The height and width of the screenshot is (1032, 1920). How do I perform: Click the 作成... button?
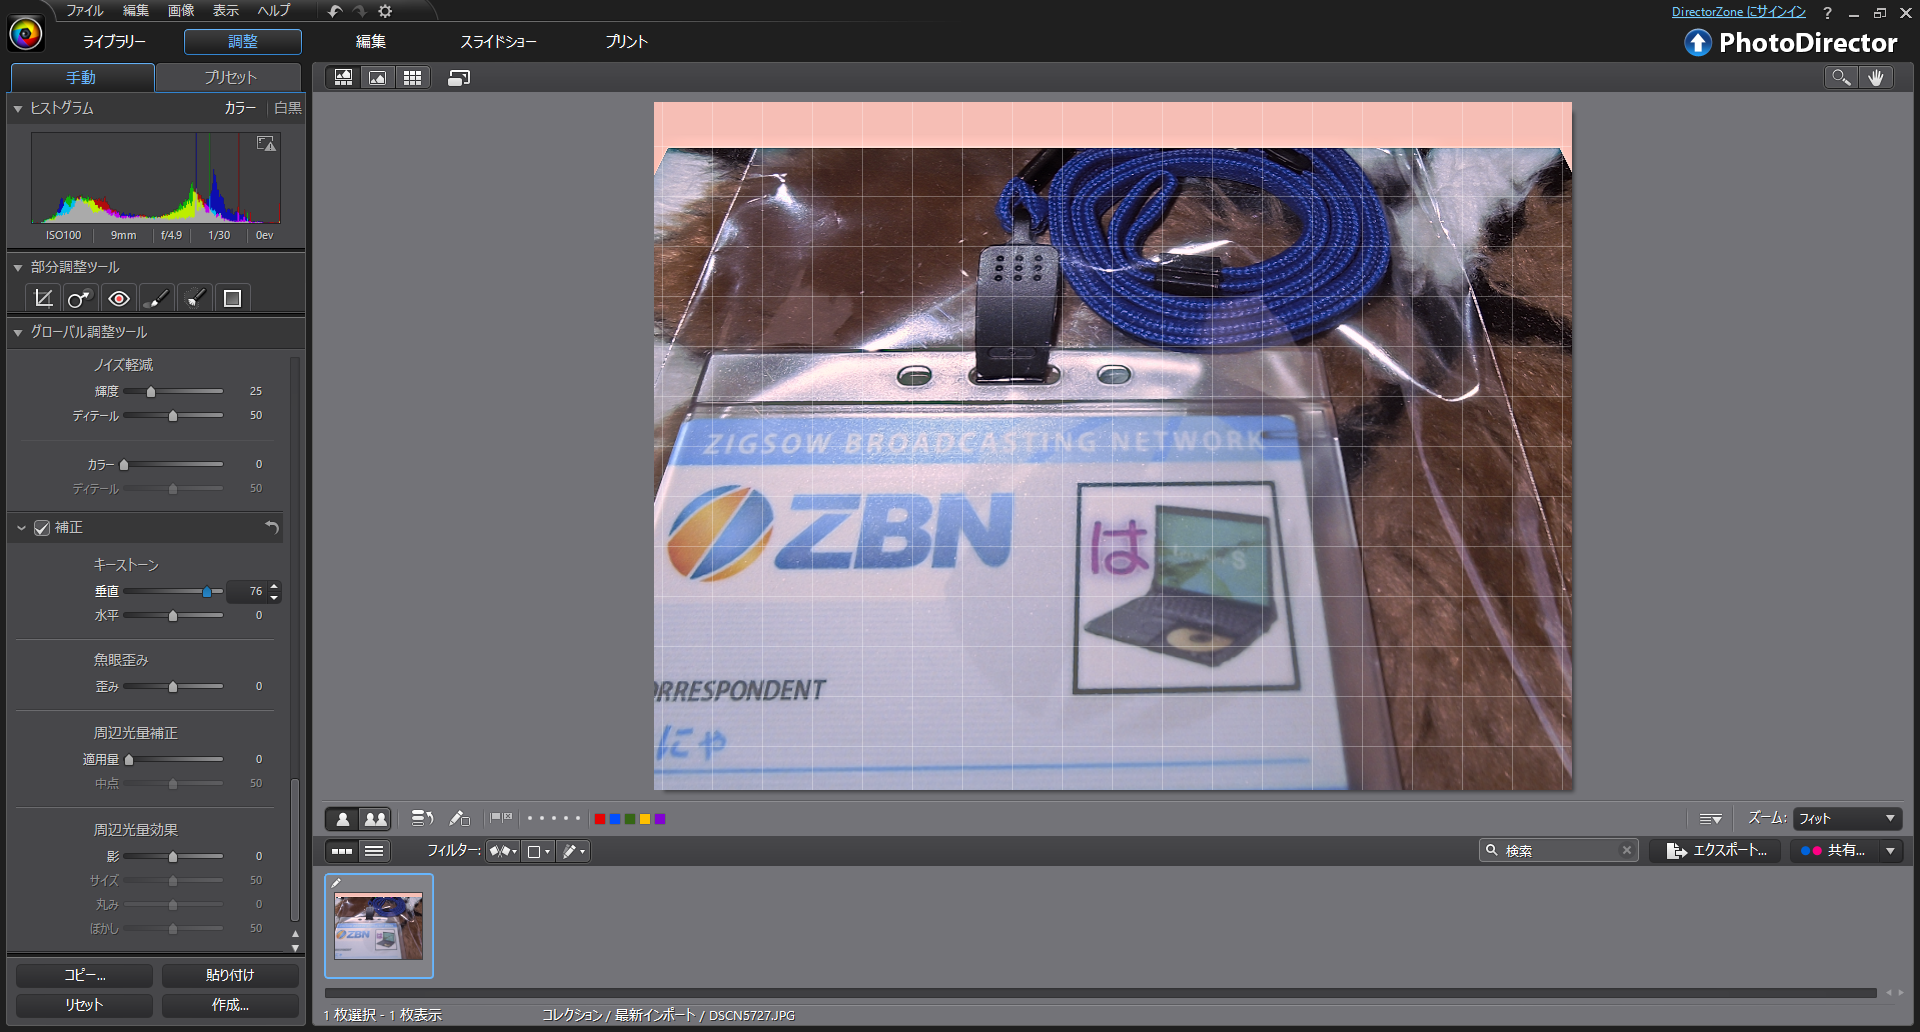[230, 1005]
